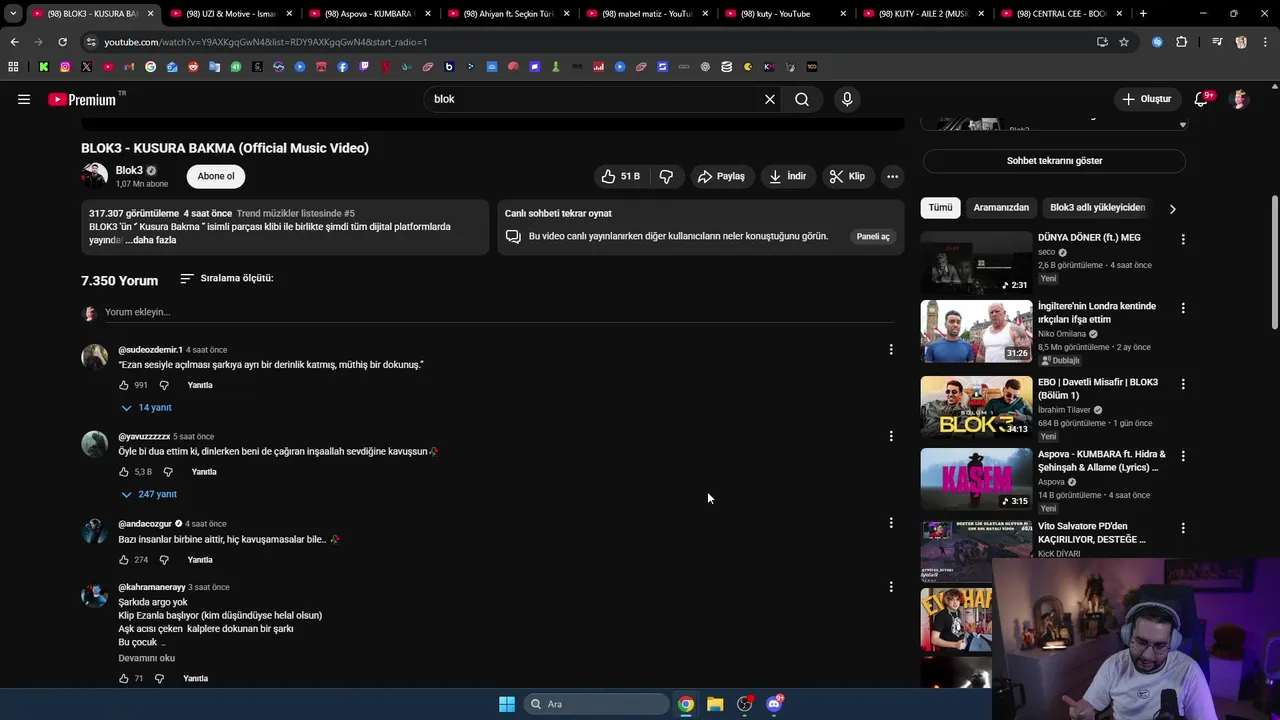Expand 247 yanıt replies
The image size is (1280, 720).
click(148, 495)
